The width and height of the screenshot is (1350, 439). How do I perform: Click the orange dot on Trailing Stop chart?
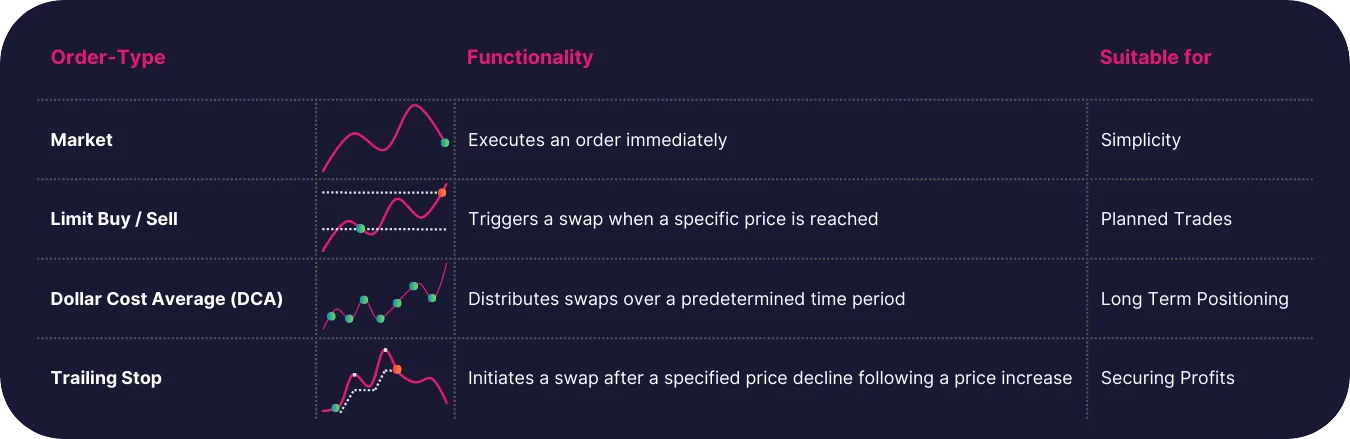397,369
